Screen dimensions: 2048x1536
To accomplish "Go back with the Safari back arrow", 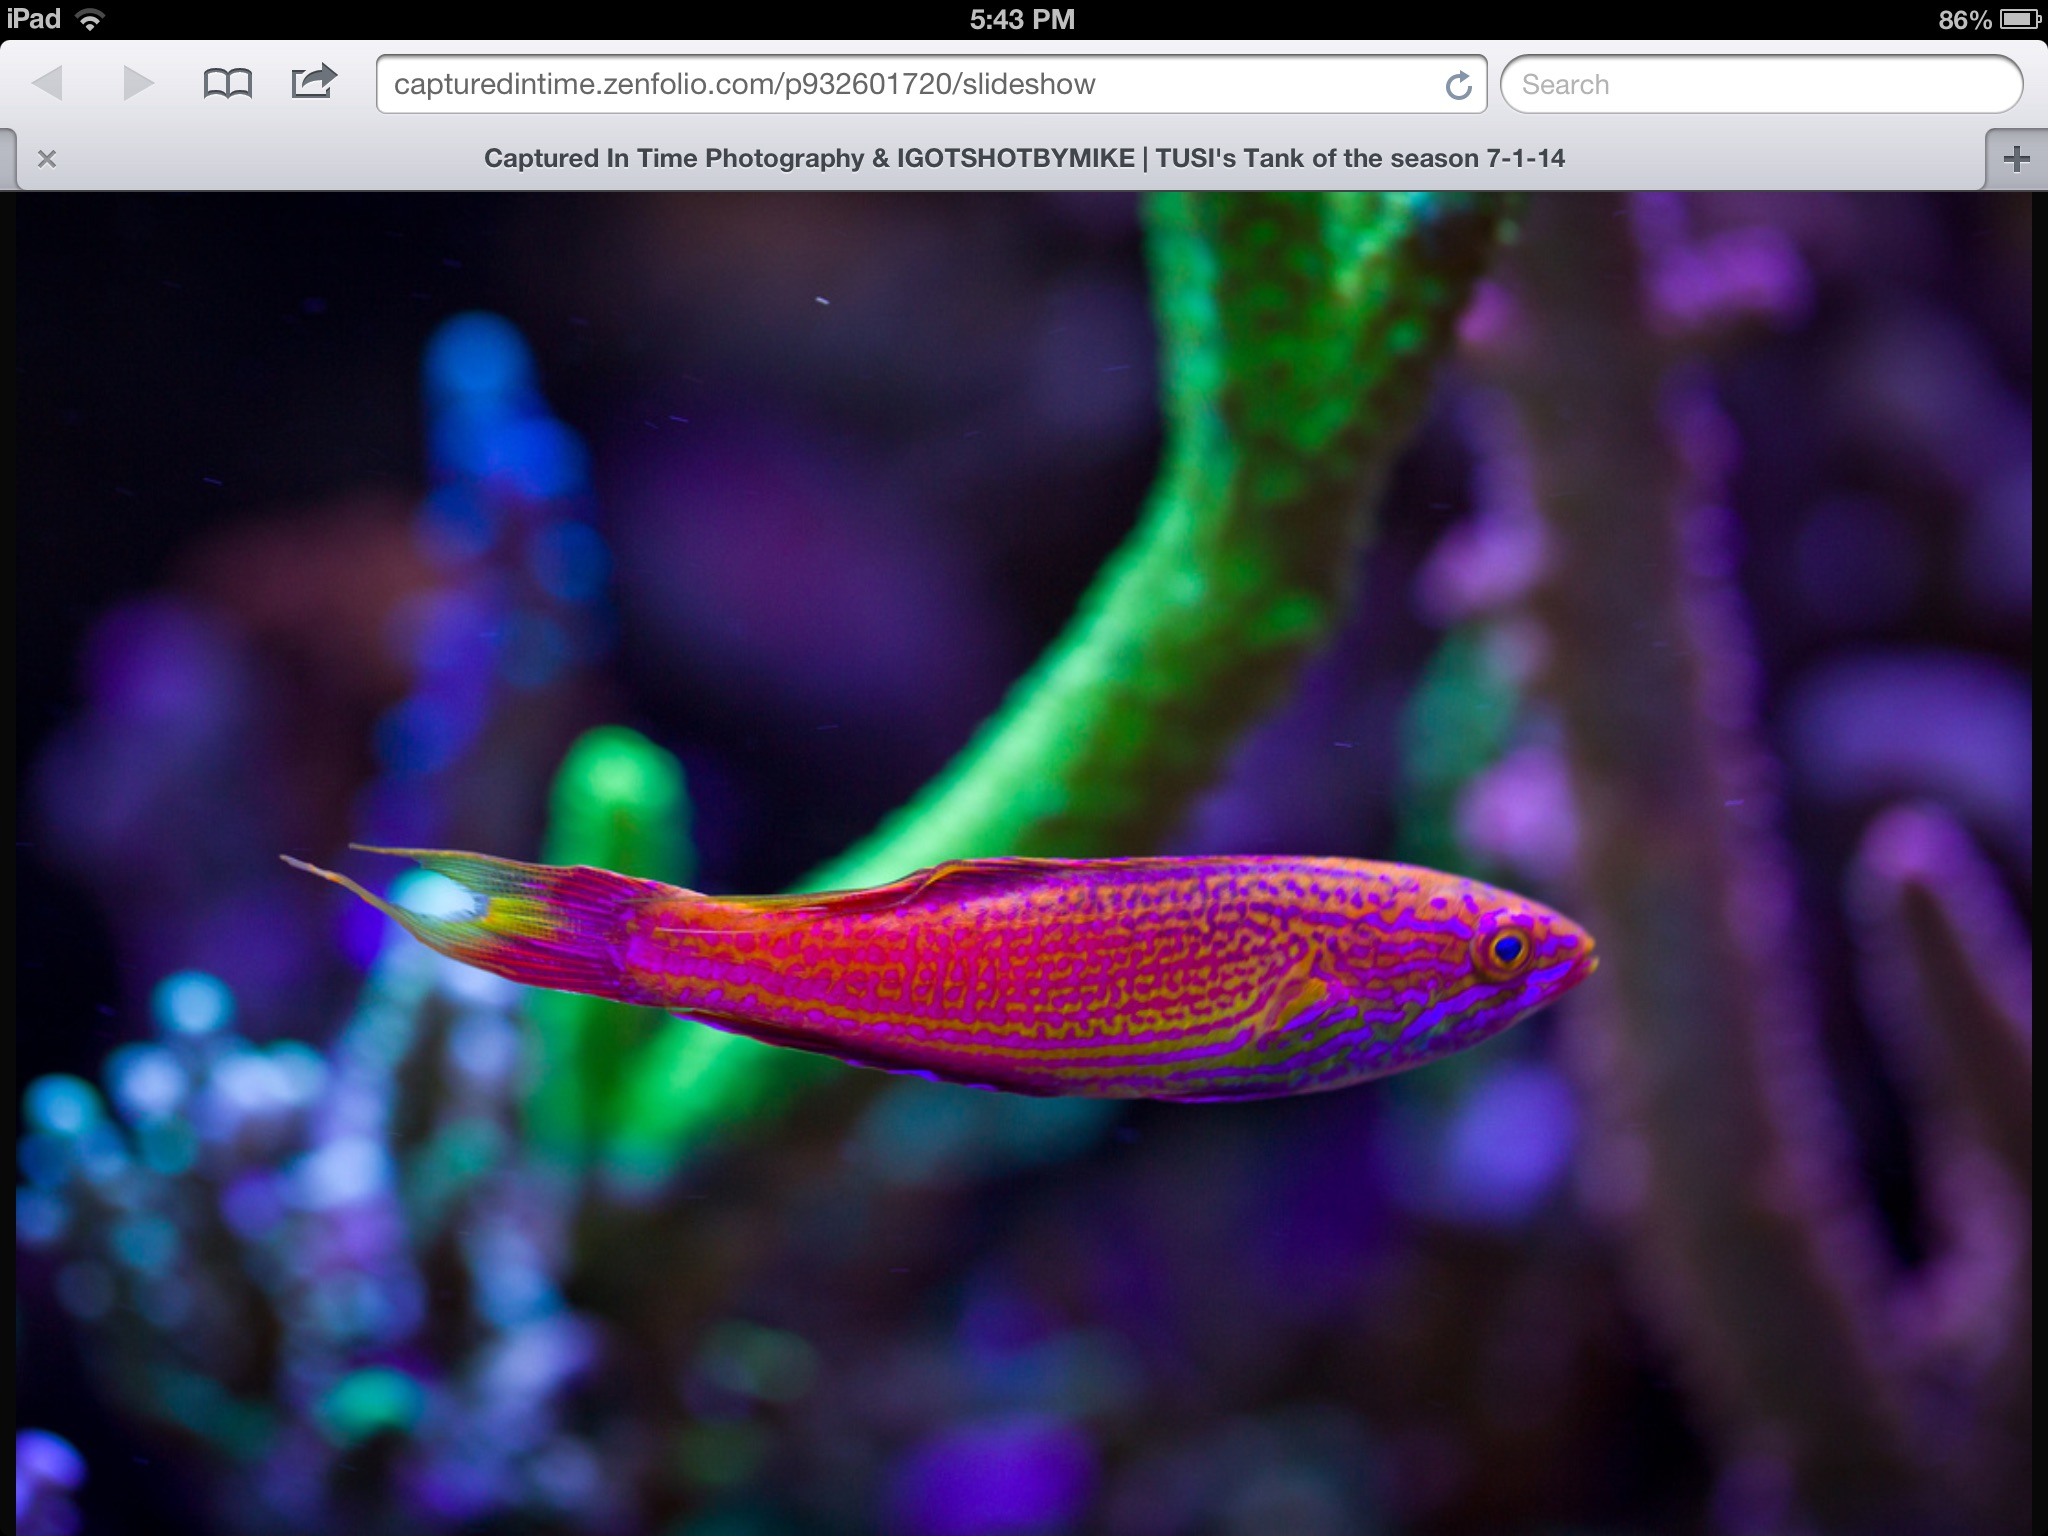I will pos(47,83).
